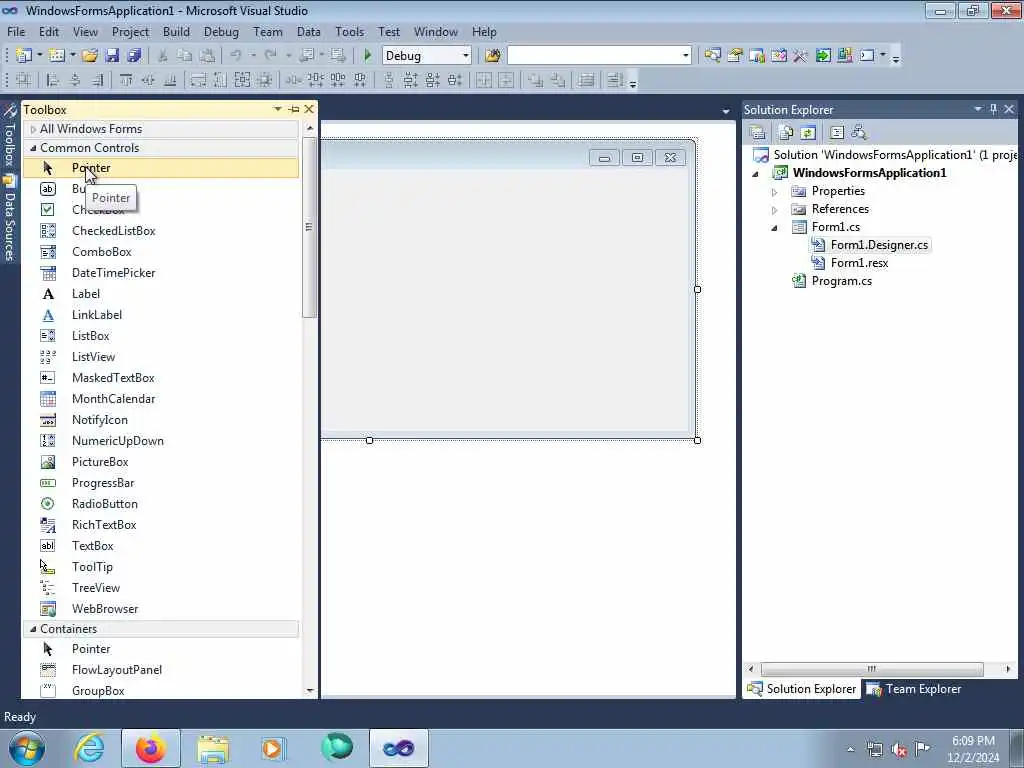Click the Save icon in toolbar
The height and width of the screenshot is (768, 1024).
pyautogui.click(x=112, y=56)
